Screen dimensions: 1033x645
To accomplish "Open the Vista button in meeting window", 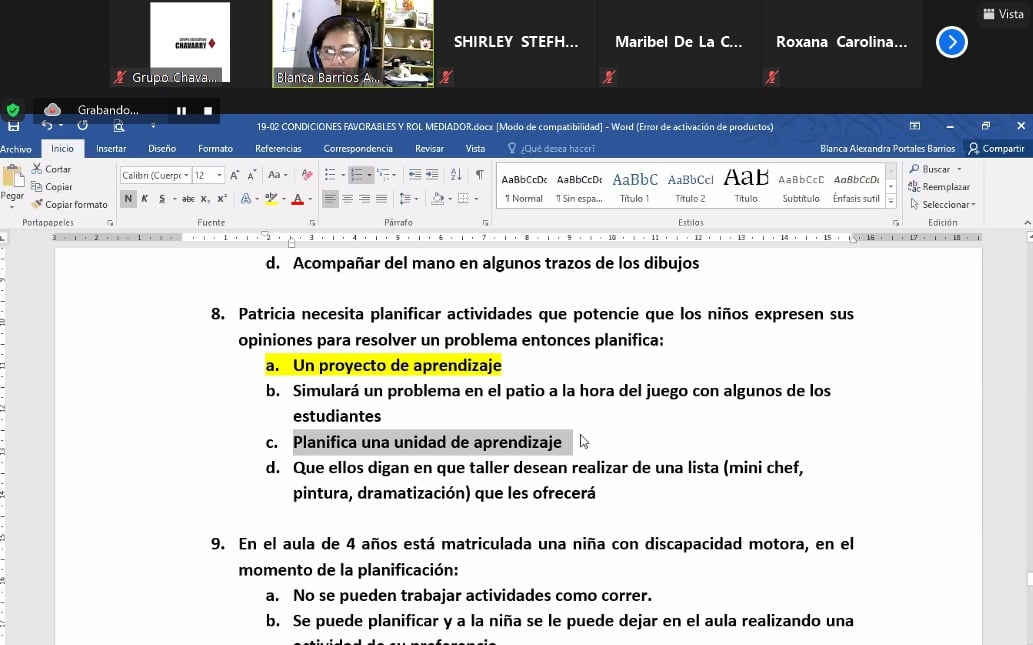I will 1003,14.
